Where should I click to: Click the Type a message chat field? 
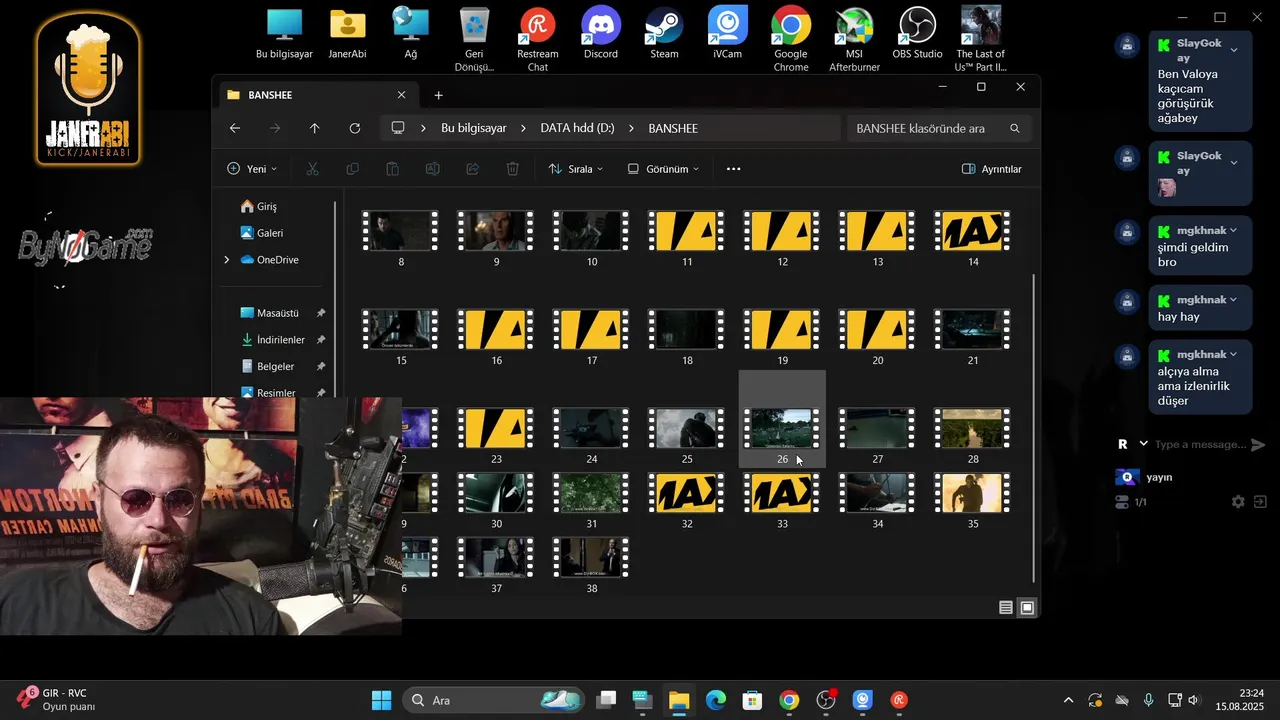pyautogui.click(x=1200, y=444)
